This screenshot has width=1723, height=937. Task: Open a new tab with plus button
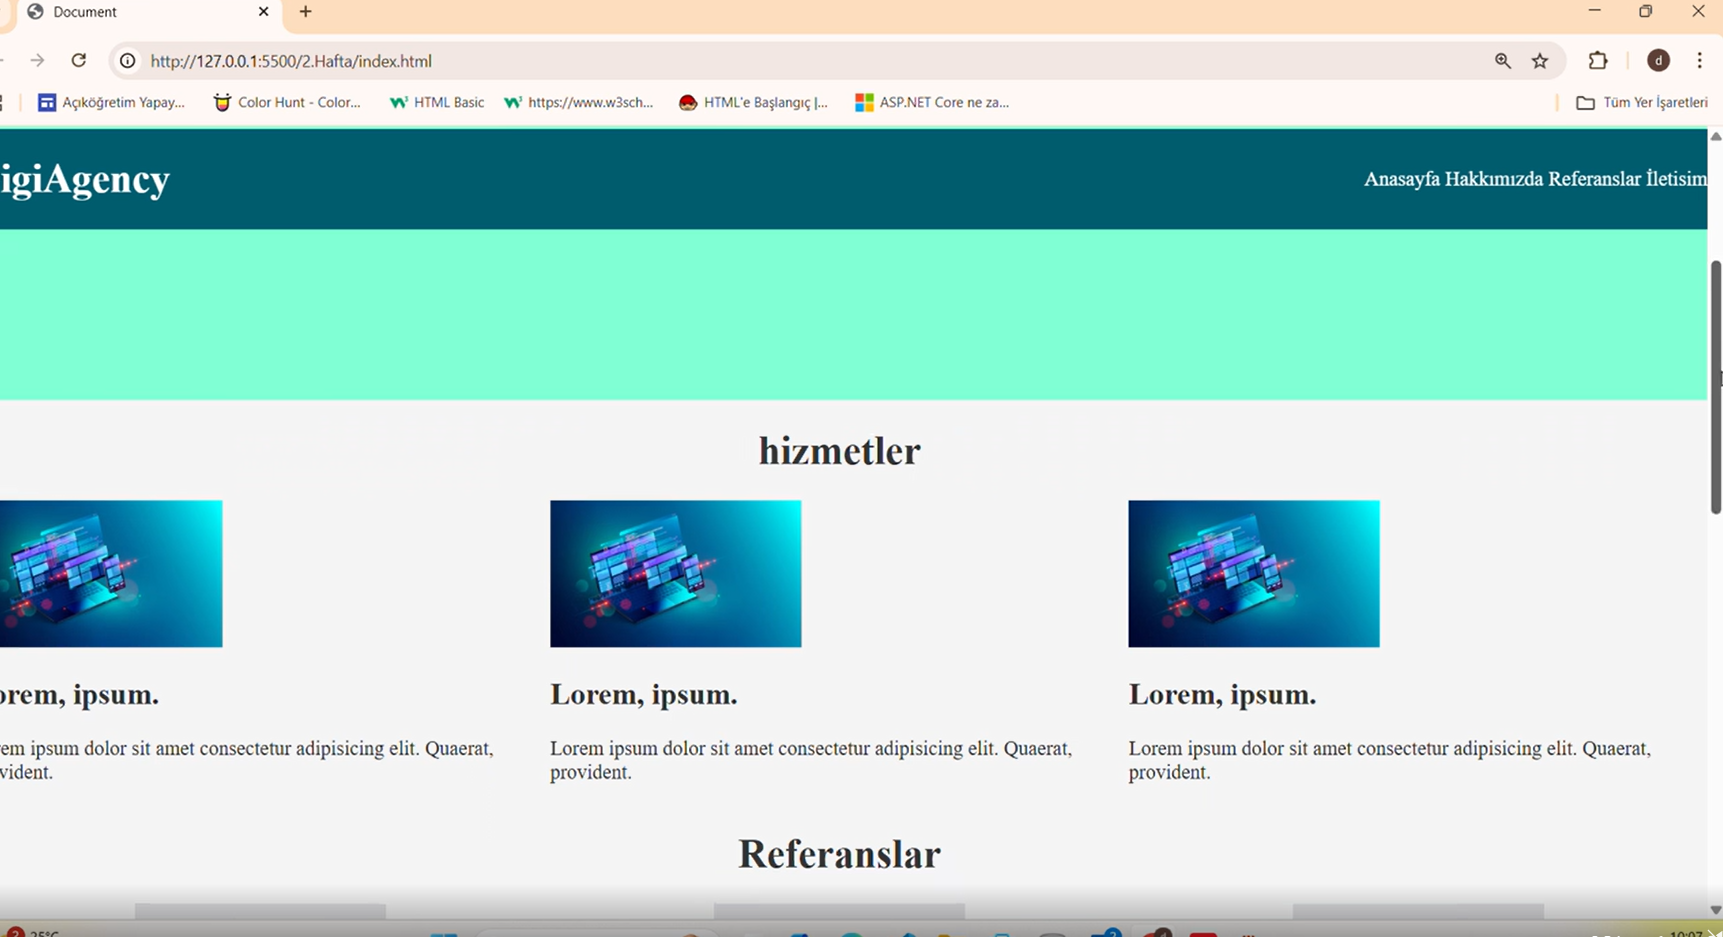tap(306, 12)
